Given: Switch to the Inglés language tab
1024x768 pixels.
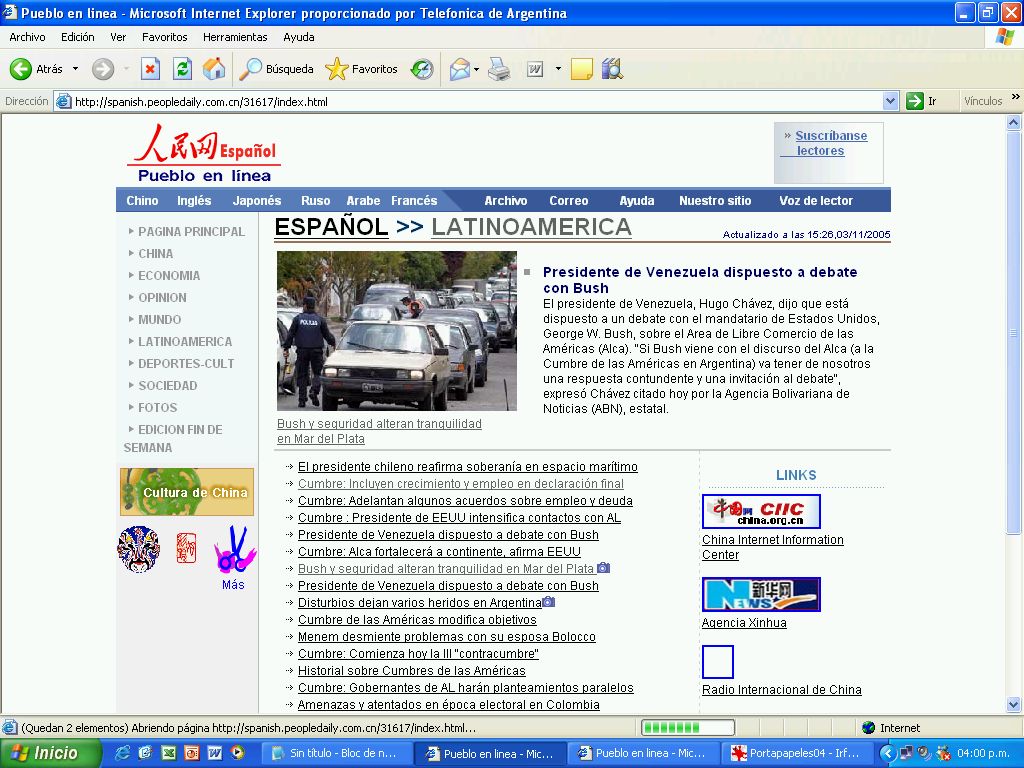Looking at the screenshot, I should coord(194,201).
